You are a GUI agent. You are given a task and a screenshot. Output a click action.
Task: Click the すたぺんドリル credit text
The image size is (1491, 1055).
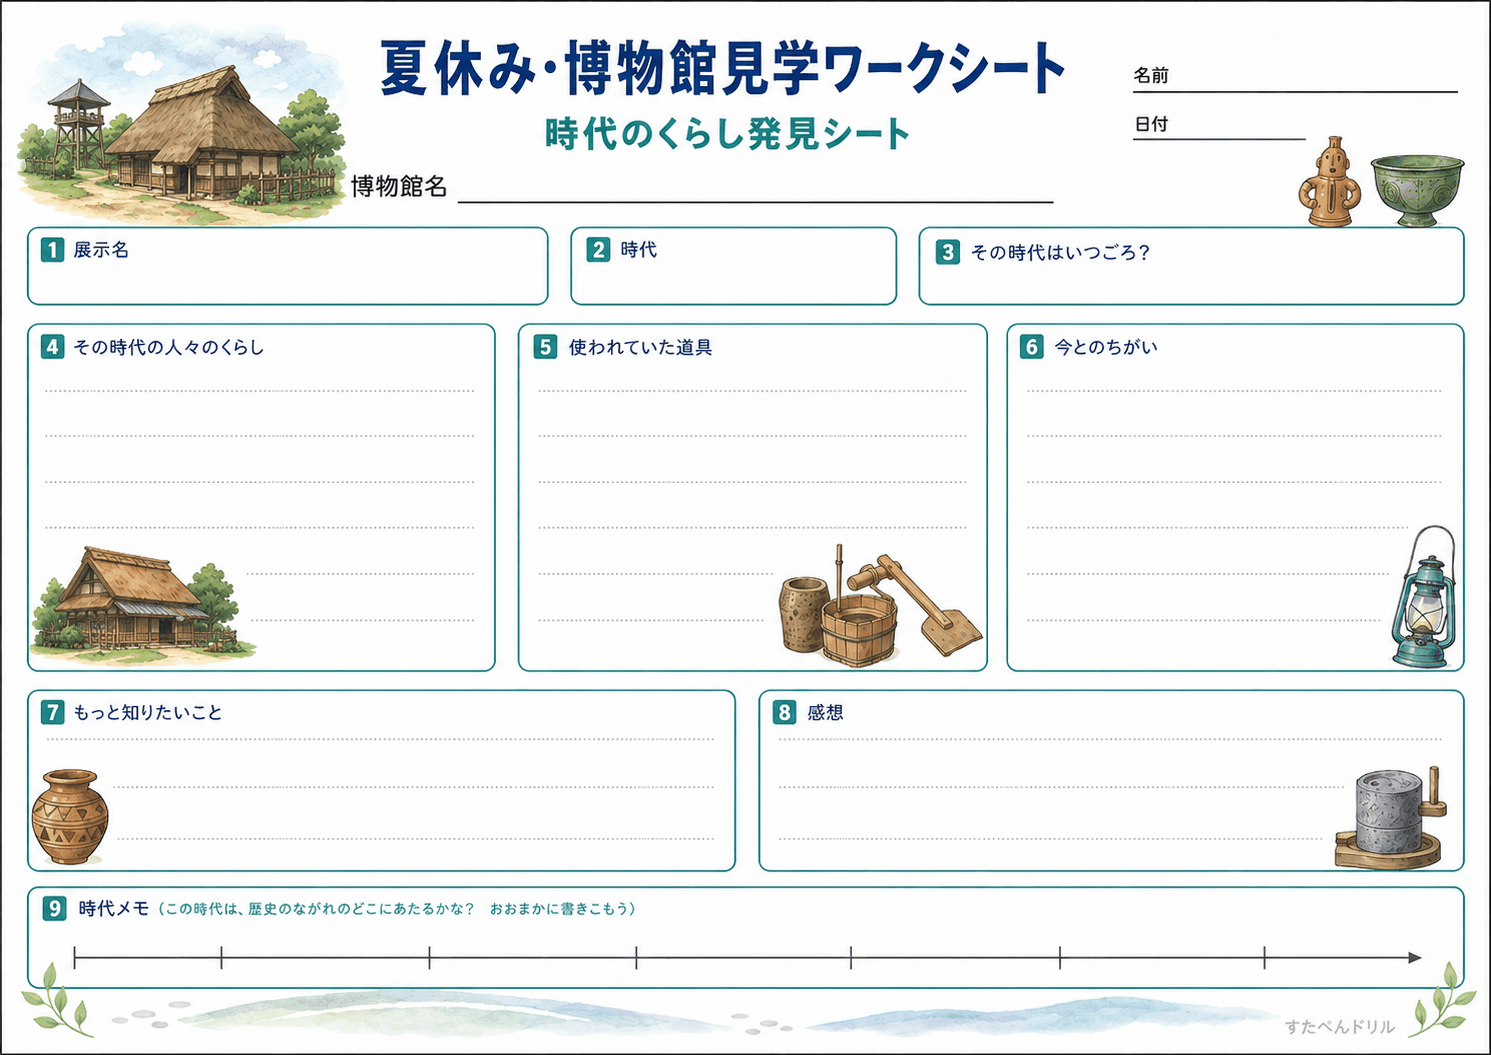[x=1339, y=1027]
